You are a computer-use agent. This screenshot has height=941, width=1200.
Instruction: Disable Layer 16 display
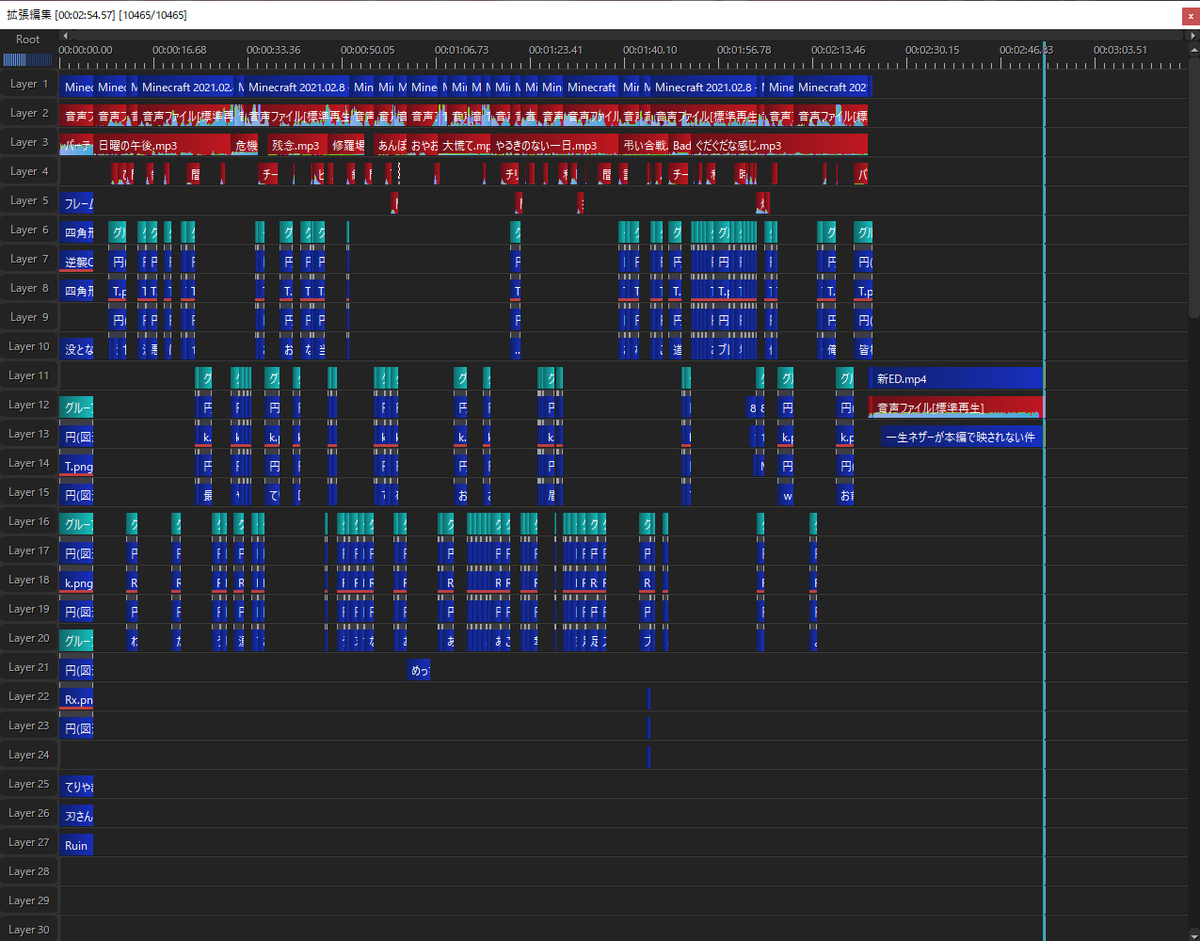pos(29,522)
